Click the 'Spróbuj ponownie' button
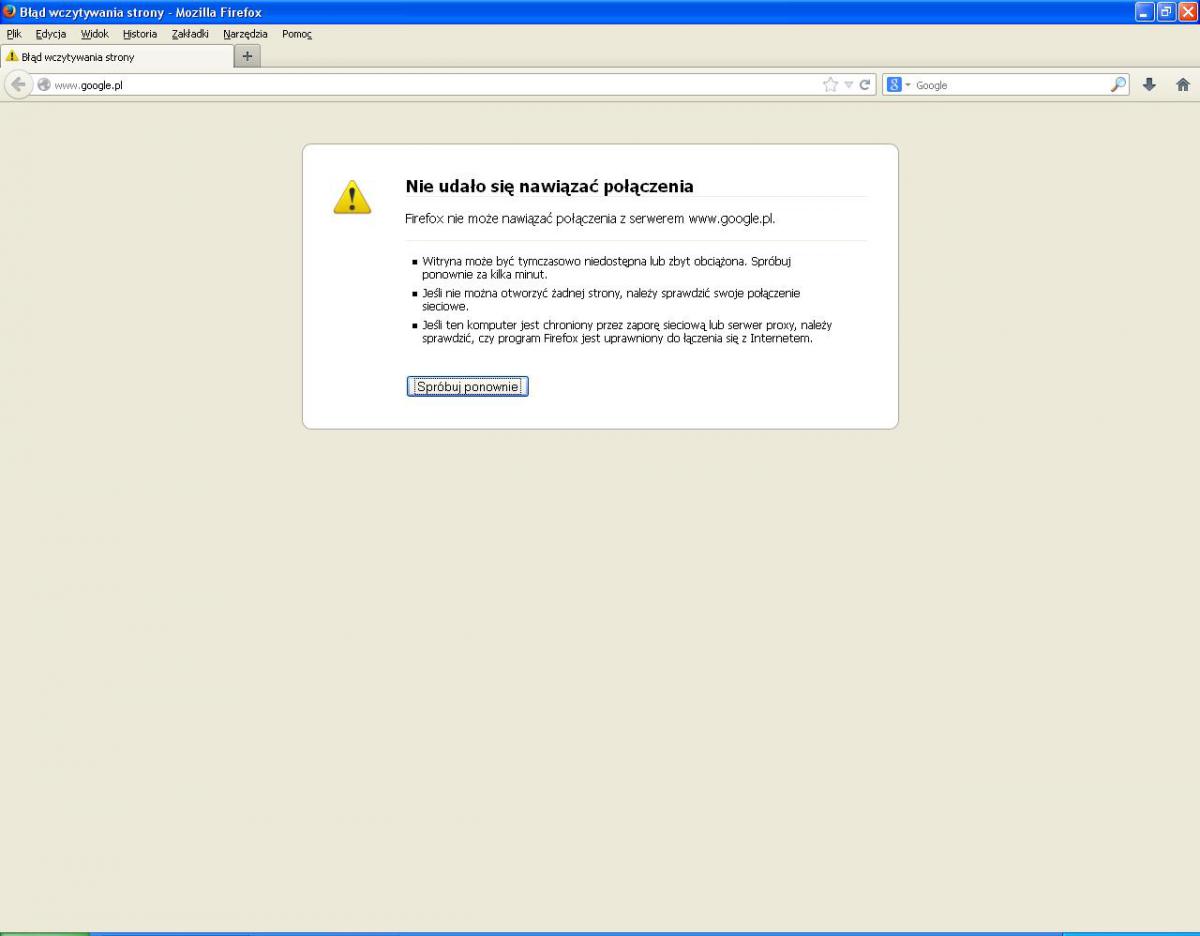 [467, 387]
